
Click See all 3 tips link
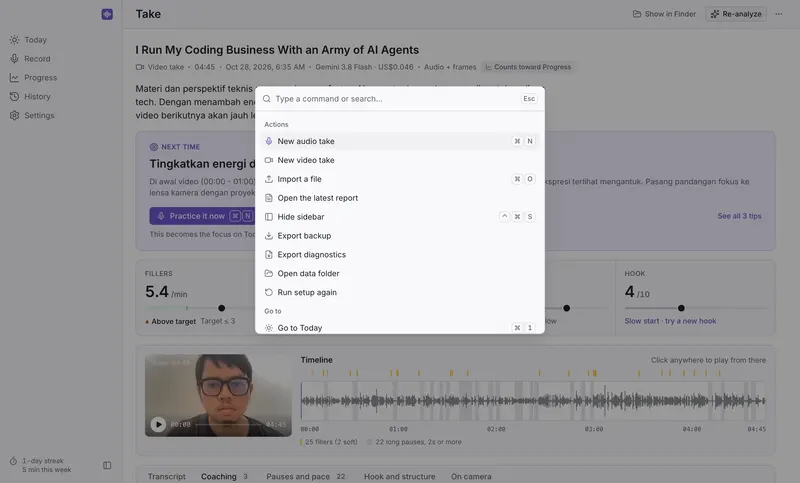coord(739,216)
